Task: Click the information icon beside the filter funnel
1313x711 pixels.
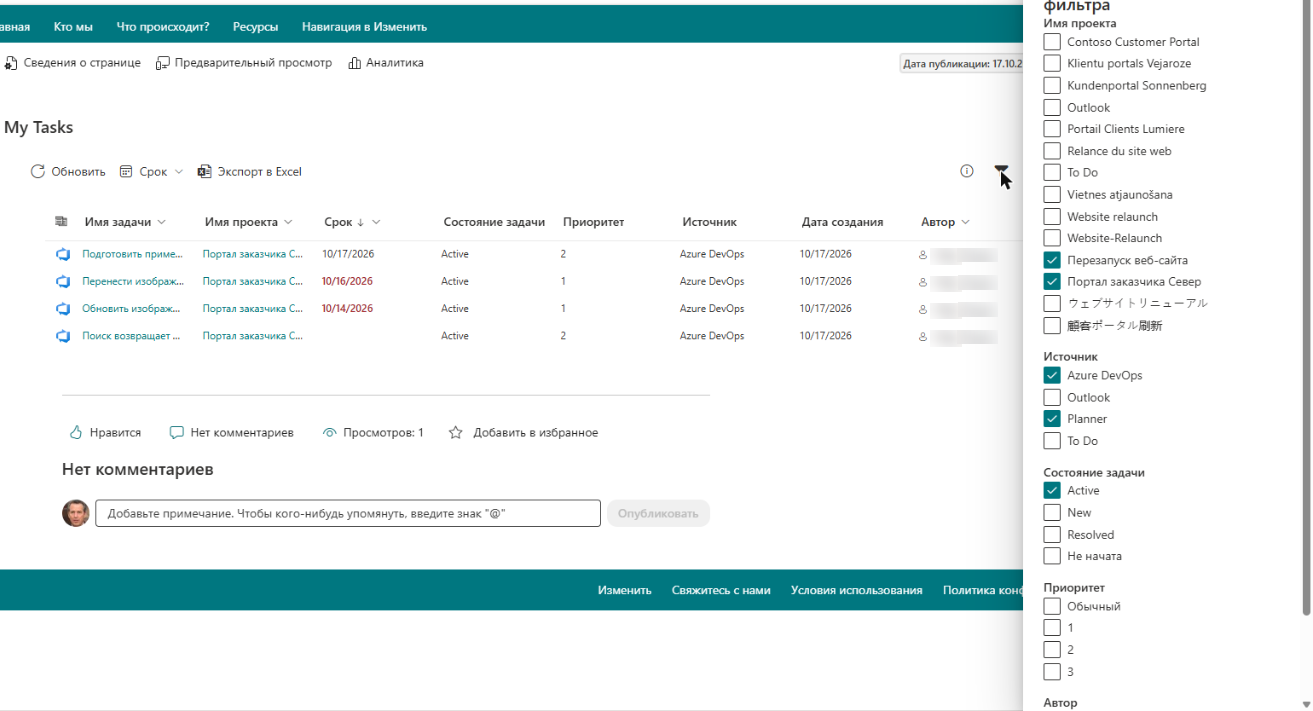Action: pyautogui.click(x=966, y=171)
